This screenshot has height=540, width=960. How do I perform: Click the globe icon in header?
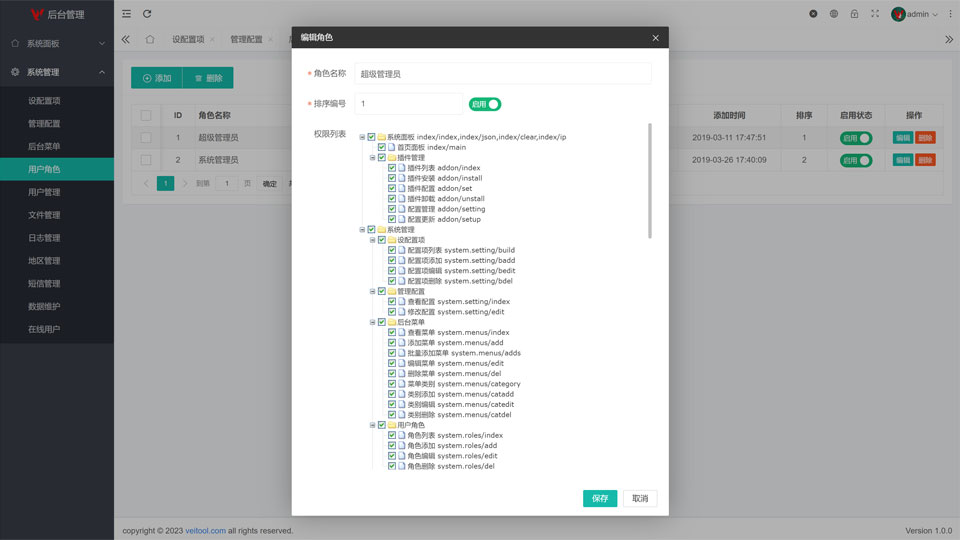[x=834, y=14]
